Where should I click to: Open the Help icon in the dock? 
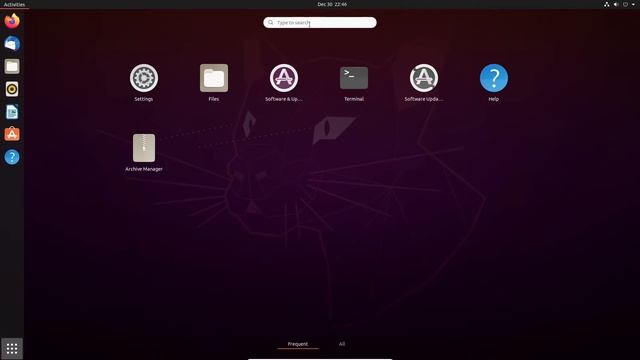click(x=12, y=157)
